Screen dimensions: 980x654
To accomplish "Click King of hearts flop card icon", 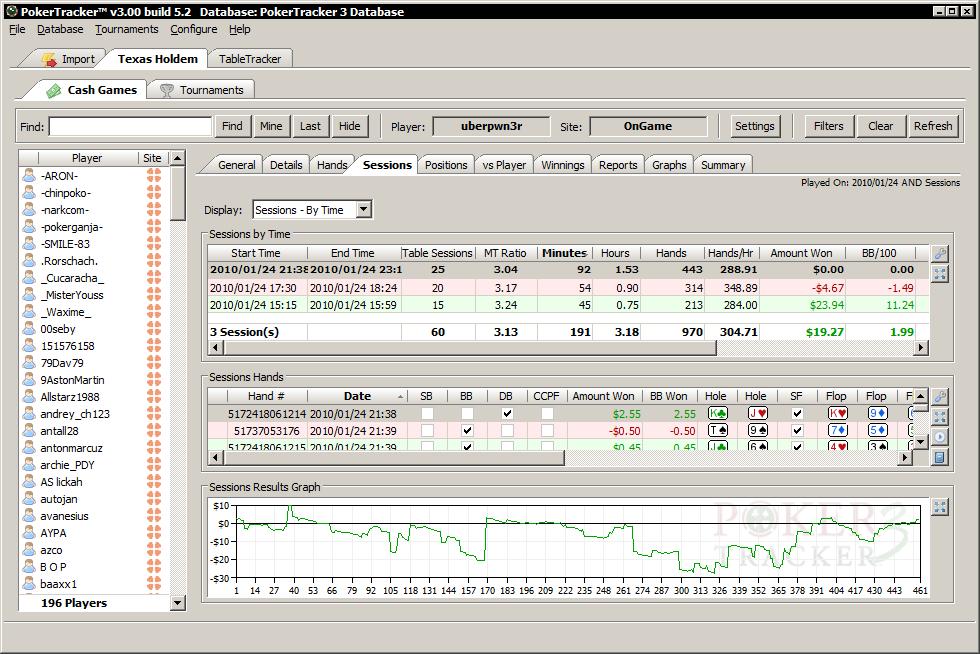I will tap(838, 413).
